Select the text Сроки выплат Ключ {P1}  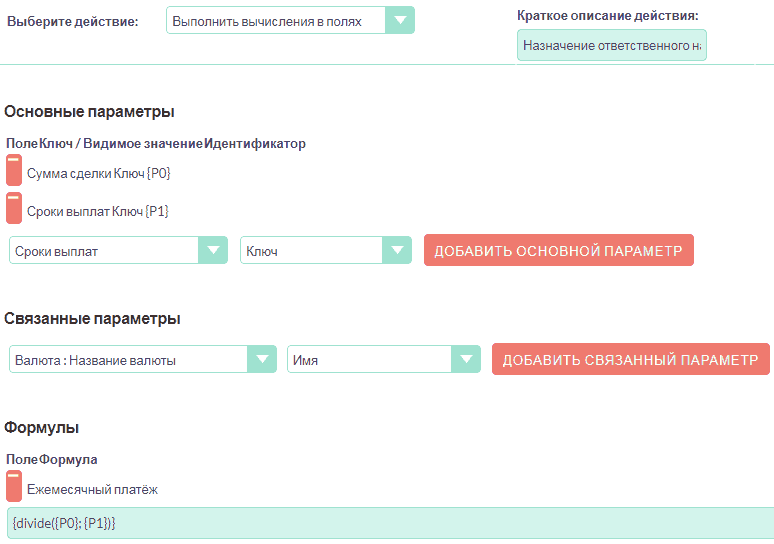pyautogui.click(x=98, y=211)
